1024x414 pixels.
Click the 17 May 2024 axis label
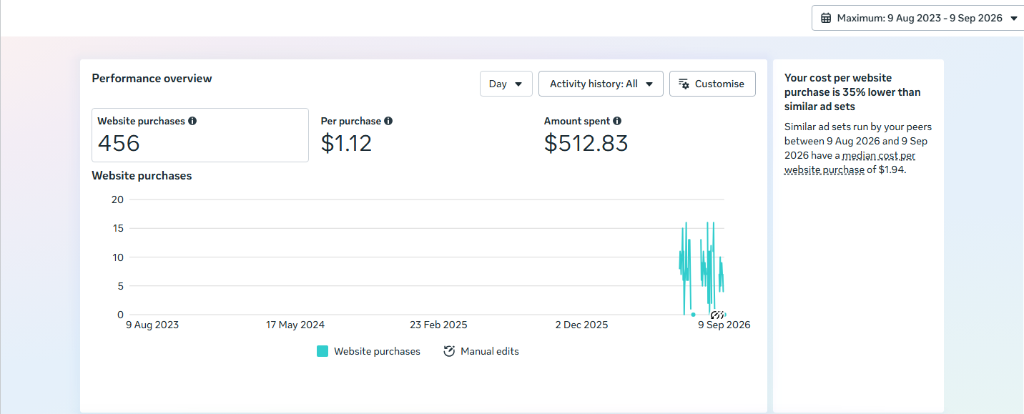pos(296,325)
